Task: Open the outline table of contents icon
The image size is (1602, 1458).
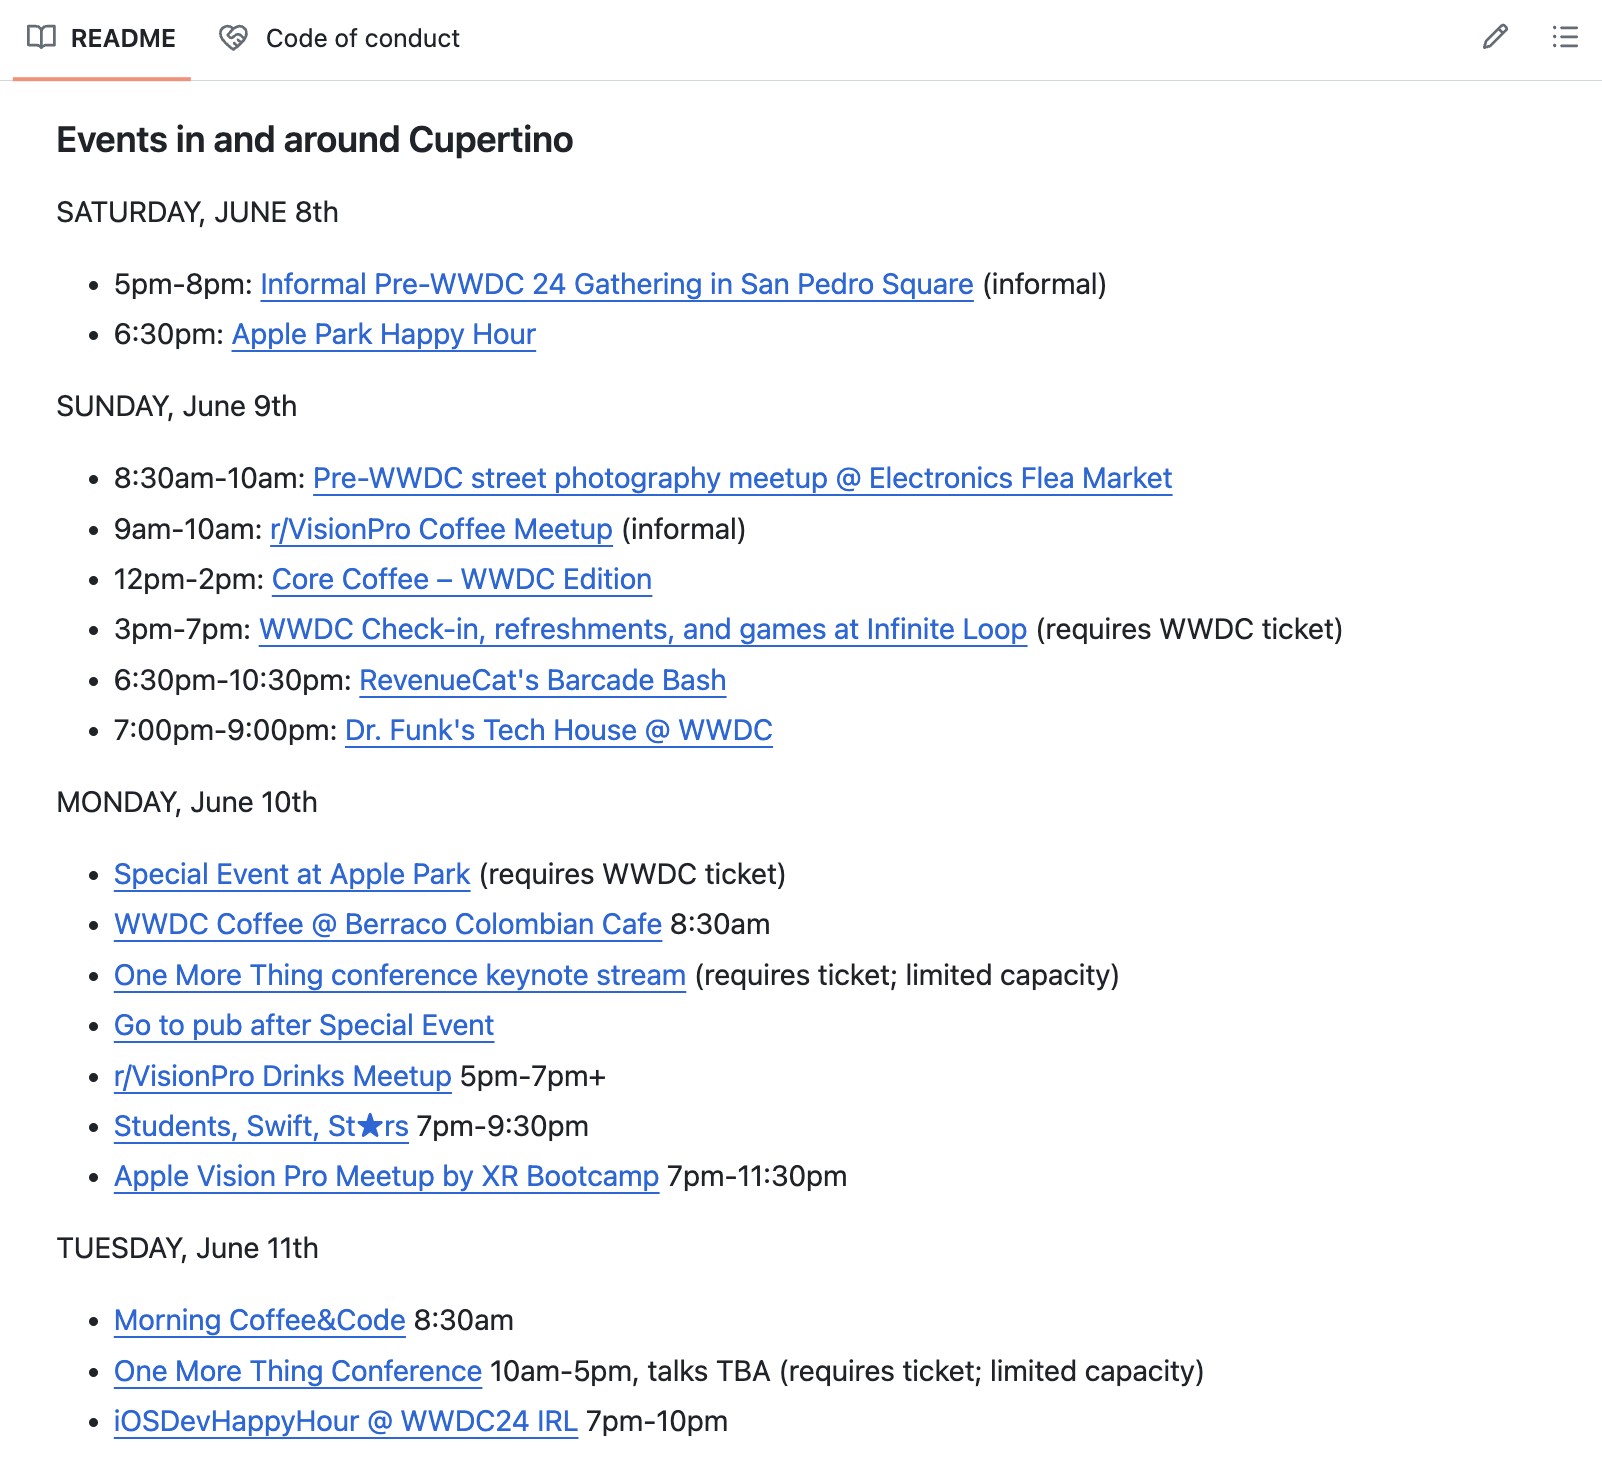Action: pyautogui.click(x=1565, y=38)
